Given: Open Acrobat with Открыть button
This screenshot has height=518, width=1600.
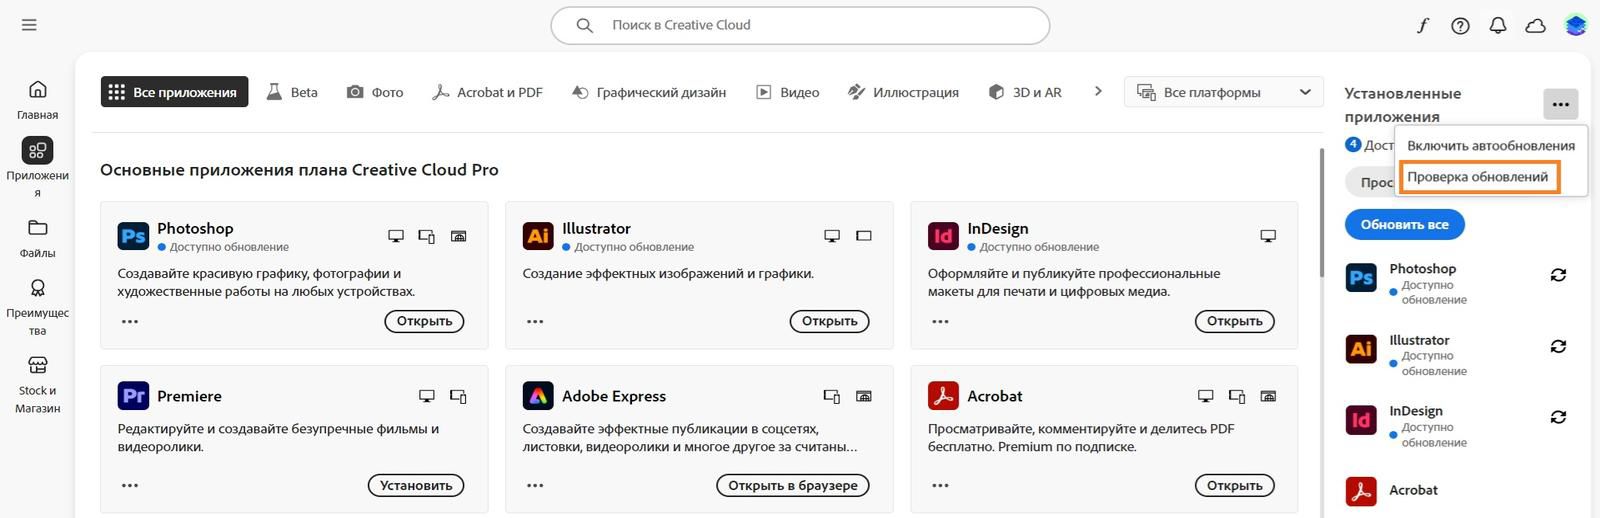Looking at the screenshot, I should pyautogui.click(x=1234, y=485).
